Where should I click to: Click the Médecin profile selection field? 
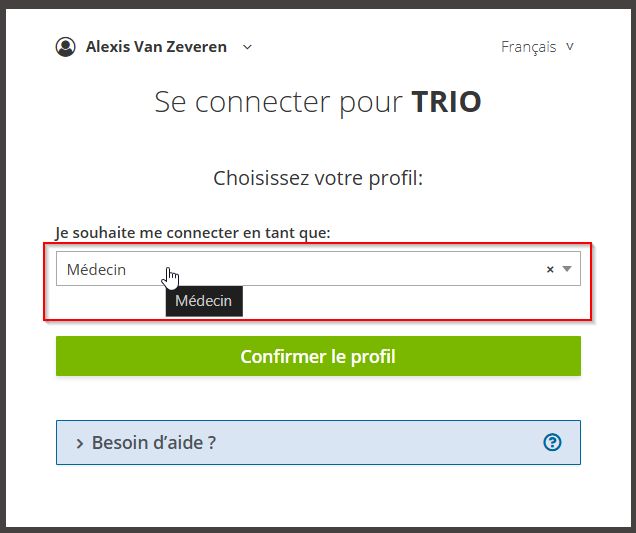click(x=318, y=269)
